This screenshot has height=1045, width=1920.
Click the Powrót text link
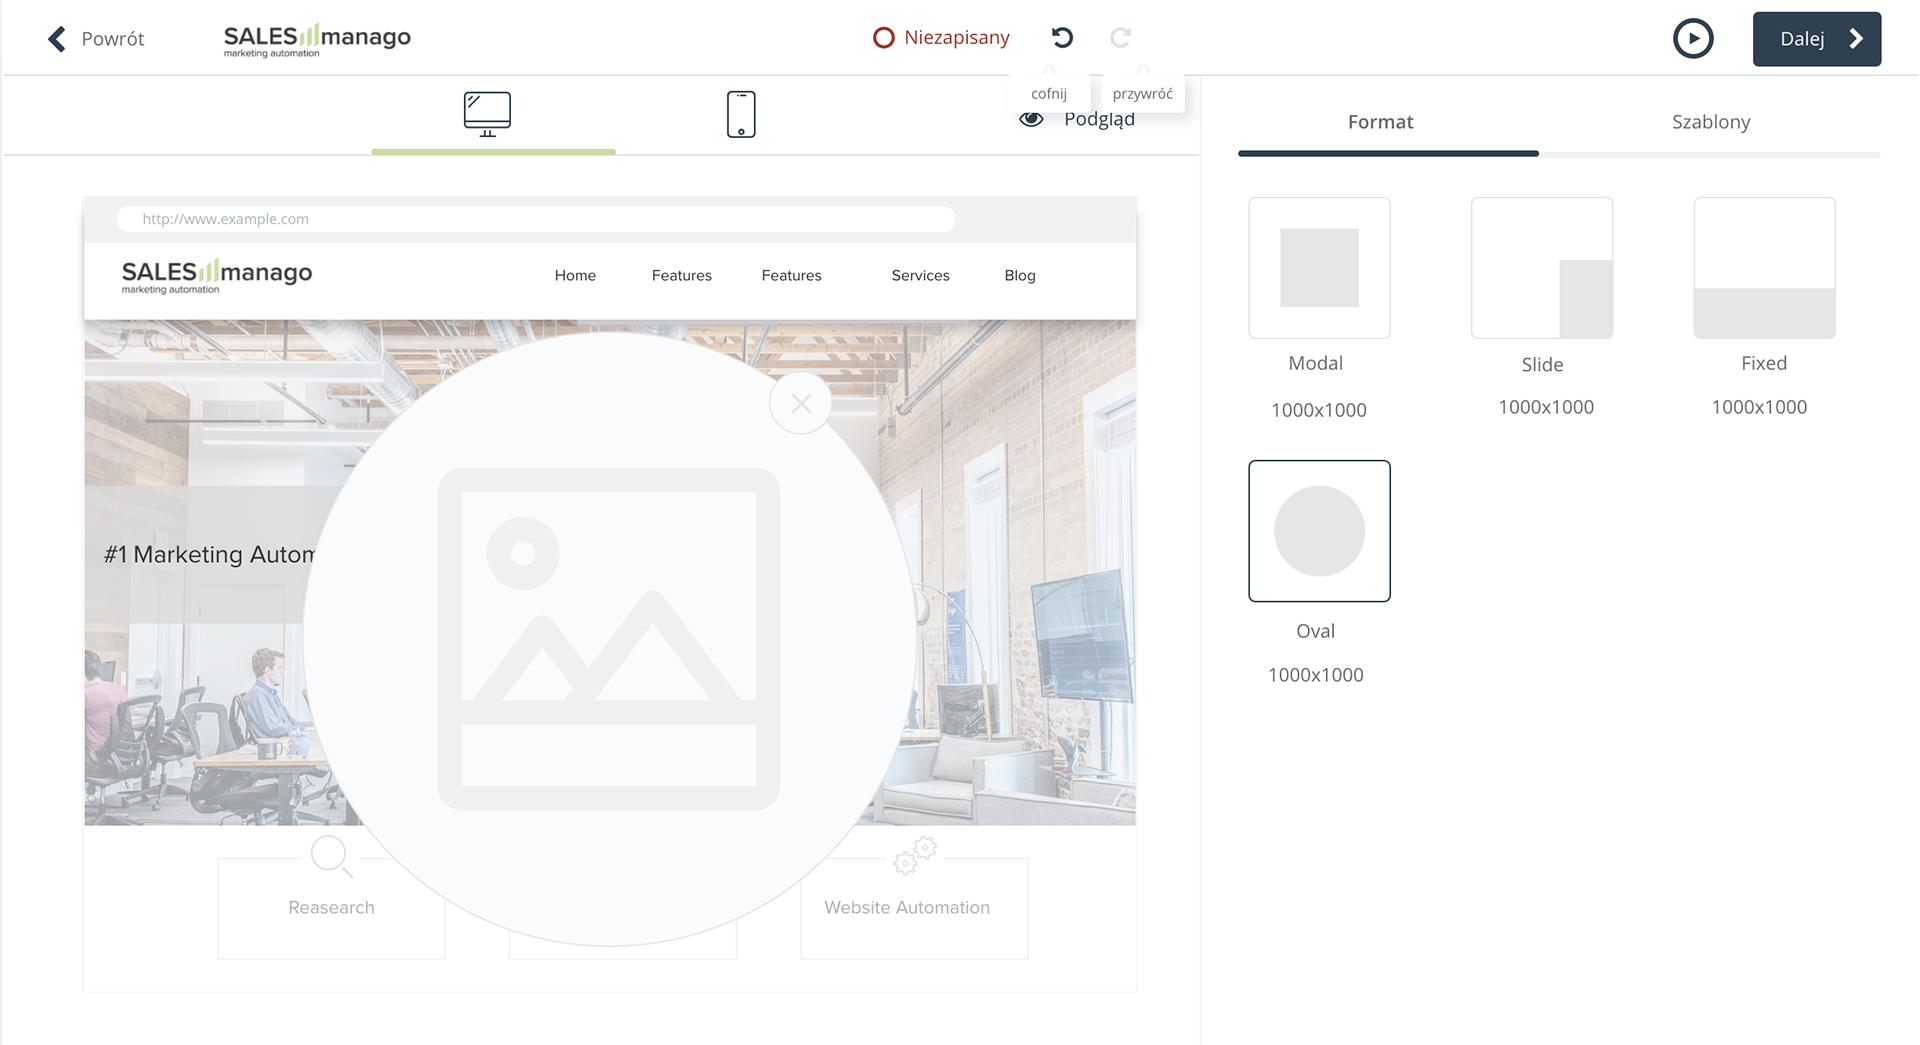tap(113, 39)
